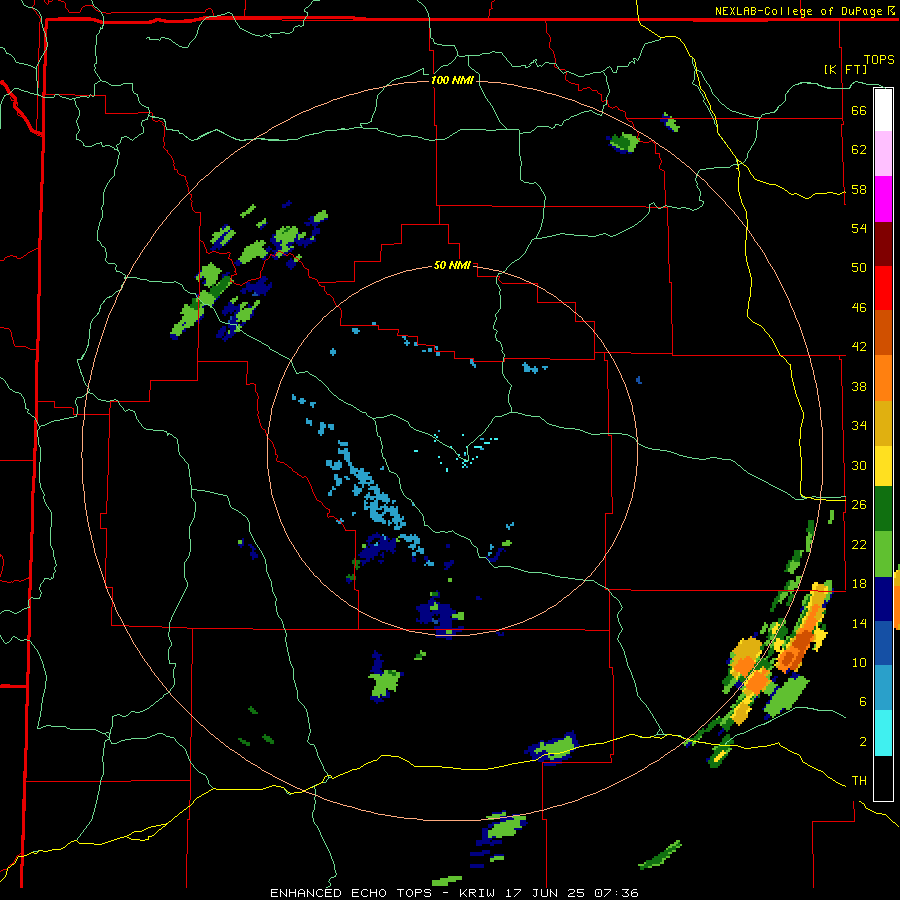900x900 pixels.
Task: Click the dark green 30 kft legend swatch
Action: [883, 509]
